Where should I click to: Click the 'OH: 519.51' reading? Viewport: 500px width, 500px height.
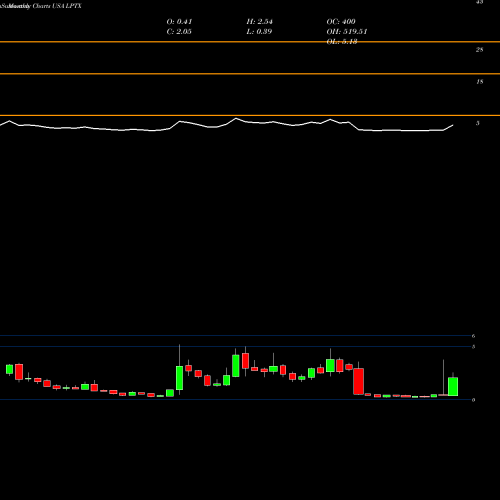(347, 32)
